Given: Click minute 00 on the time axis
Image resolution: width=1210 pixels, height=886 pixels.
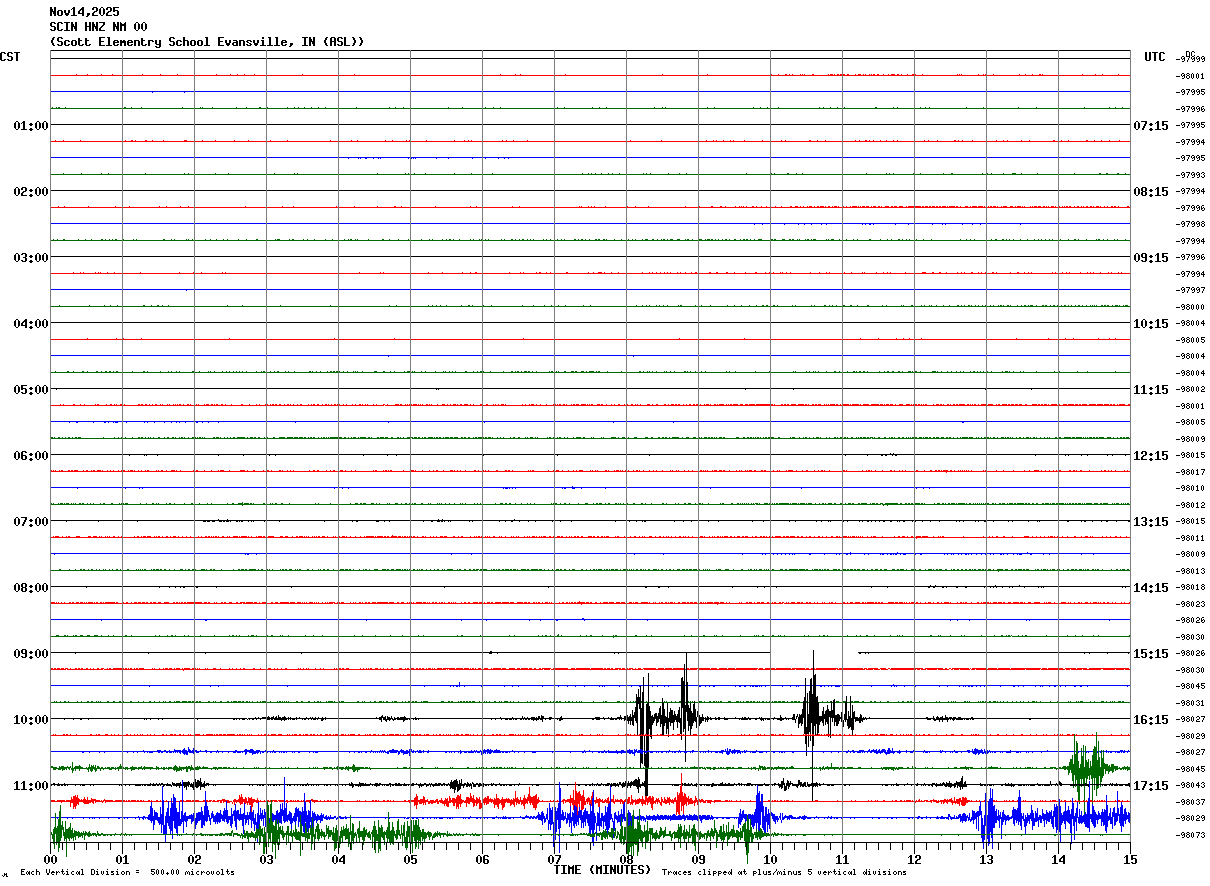Looking at the screenshot, I should [51, 859].
